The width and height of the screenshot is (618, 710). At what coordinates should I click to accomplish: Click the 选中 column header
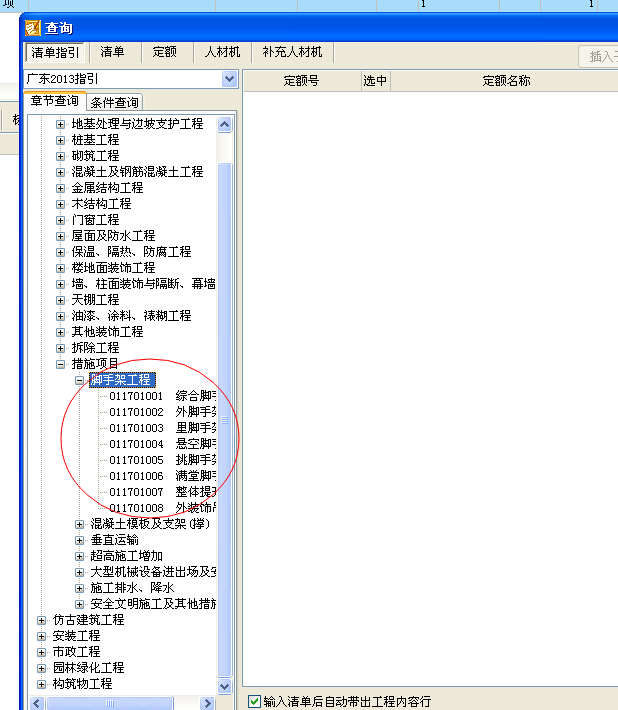click(375, 81)
